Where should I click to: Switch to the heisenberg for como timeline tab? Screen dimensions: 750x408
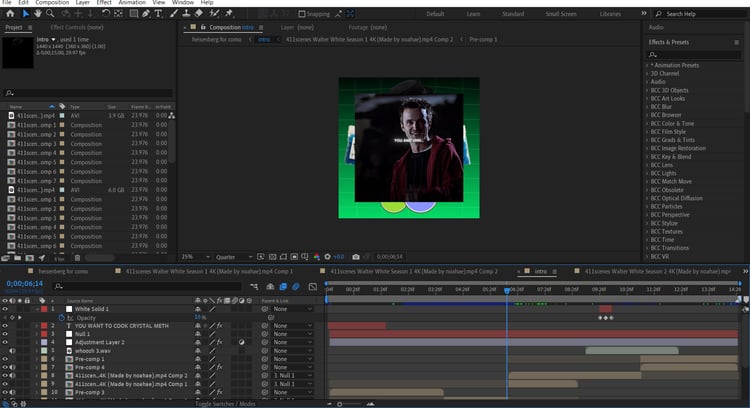tap(63, 271)
